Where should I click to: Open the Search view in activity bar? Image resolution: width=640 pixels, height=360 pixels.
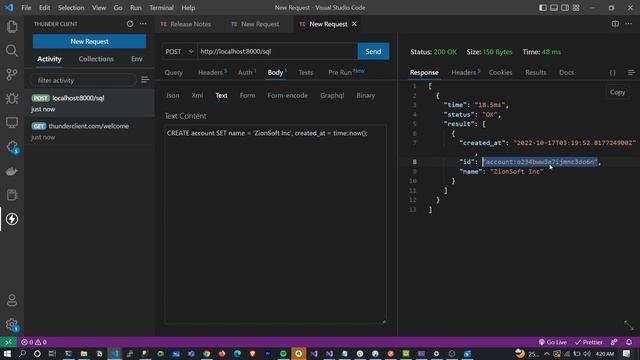(x=12, y=51)
